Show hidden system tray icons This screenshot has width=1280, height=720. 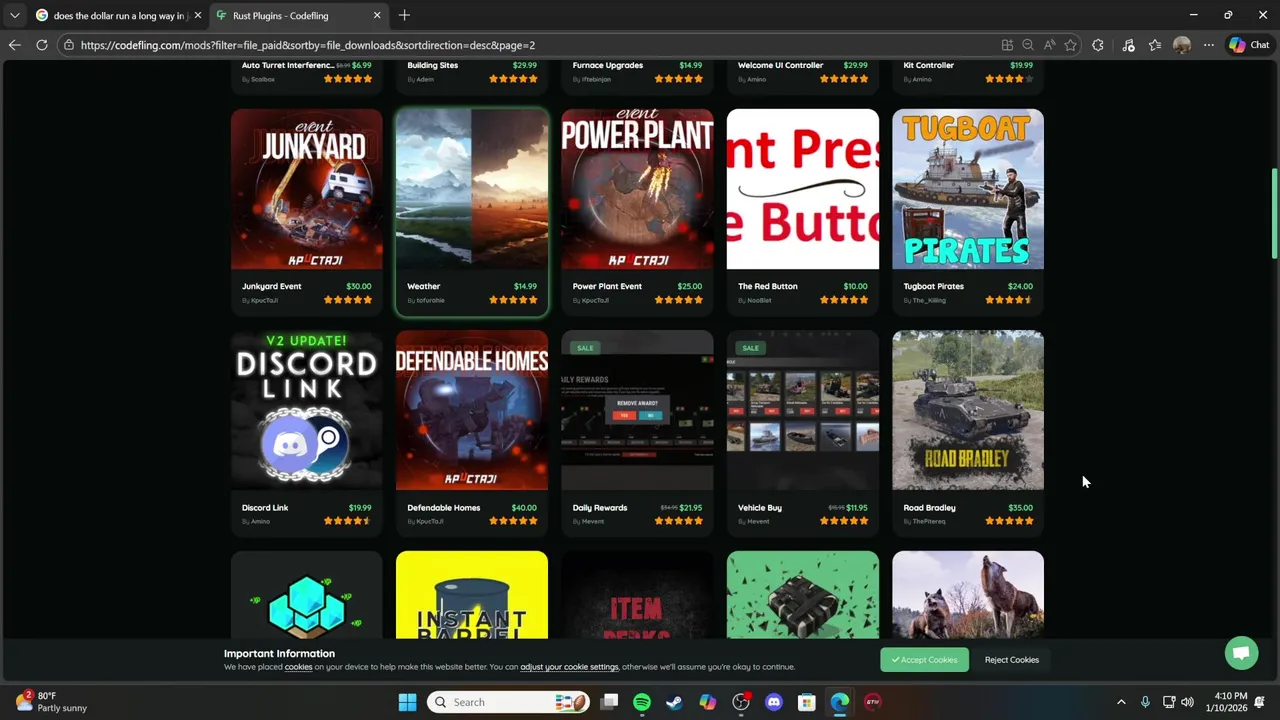[x=1121, y=702]
